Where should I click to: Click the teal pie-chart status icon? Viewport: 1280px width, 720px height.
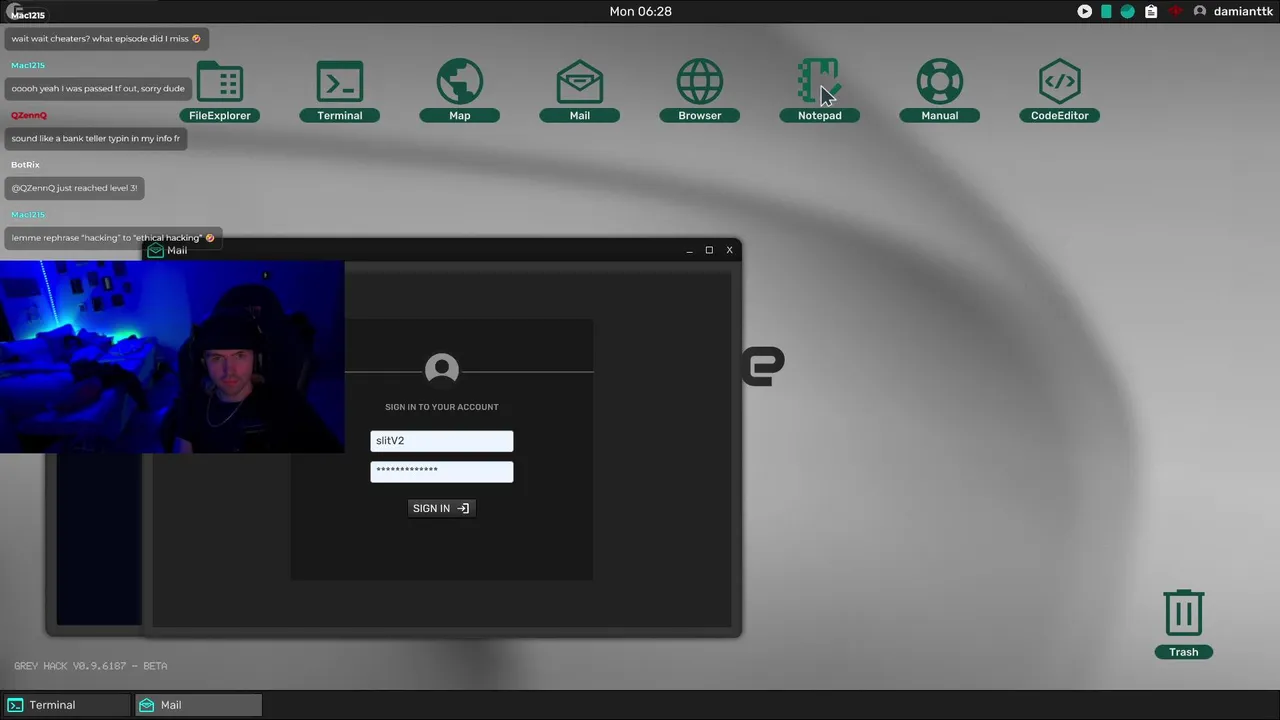(1128, 11)
